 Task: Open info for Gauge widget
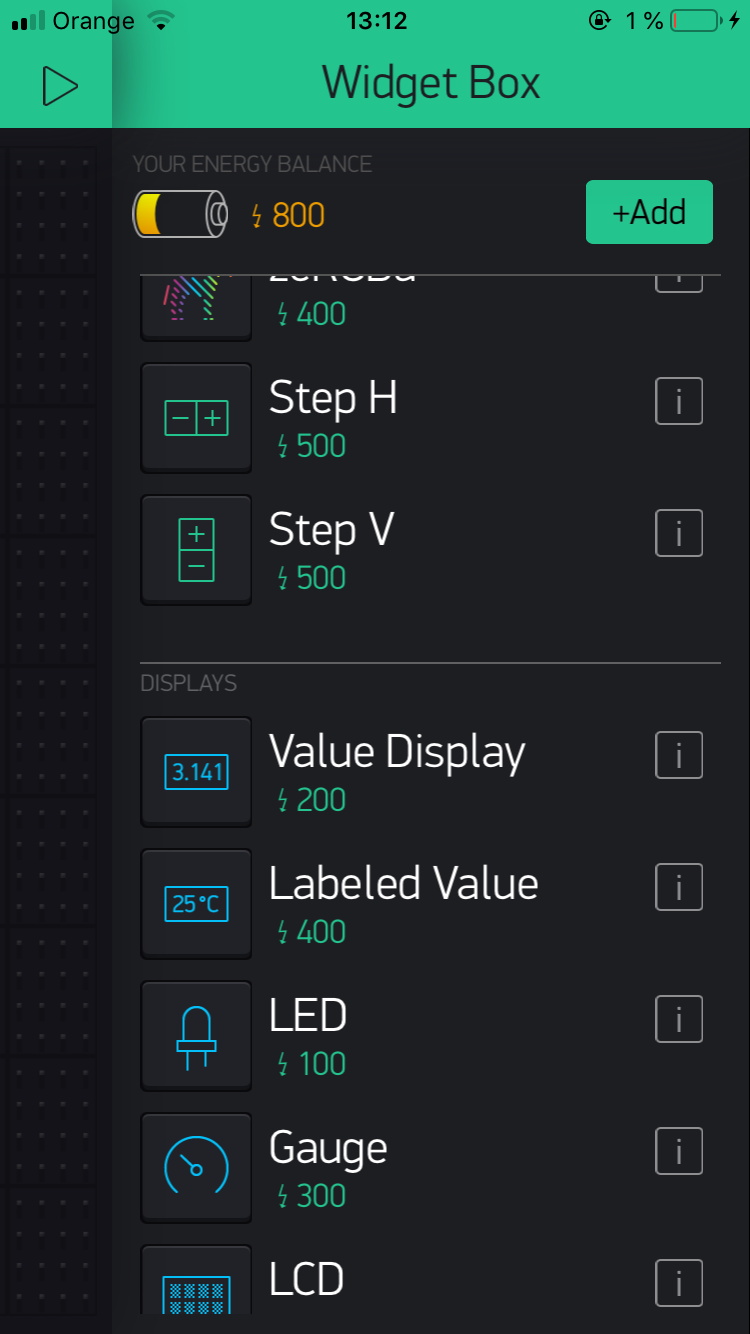[679, 1151]
